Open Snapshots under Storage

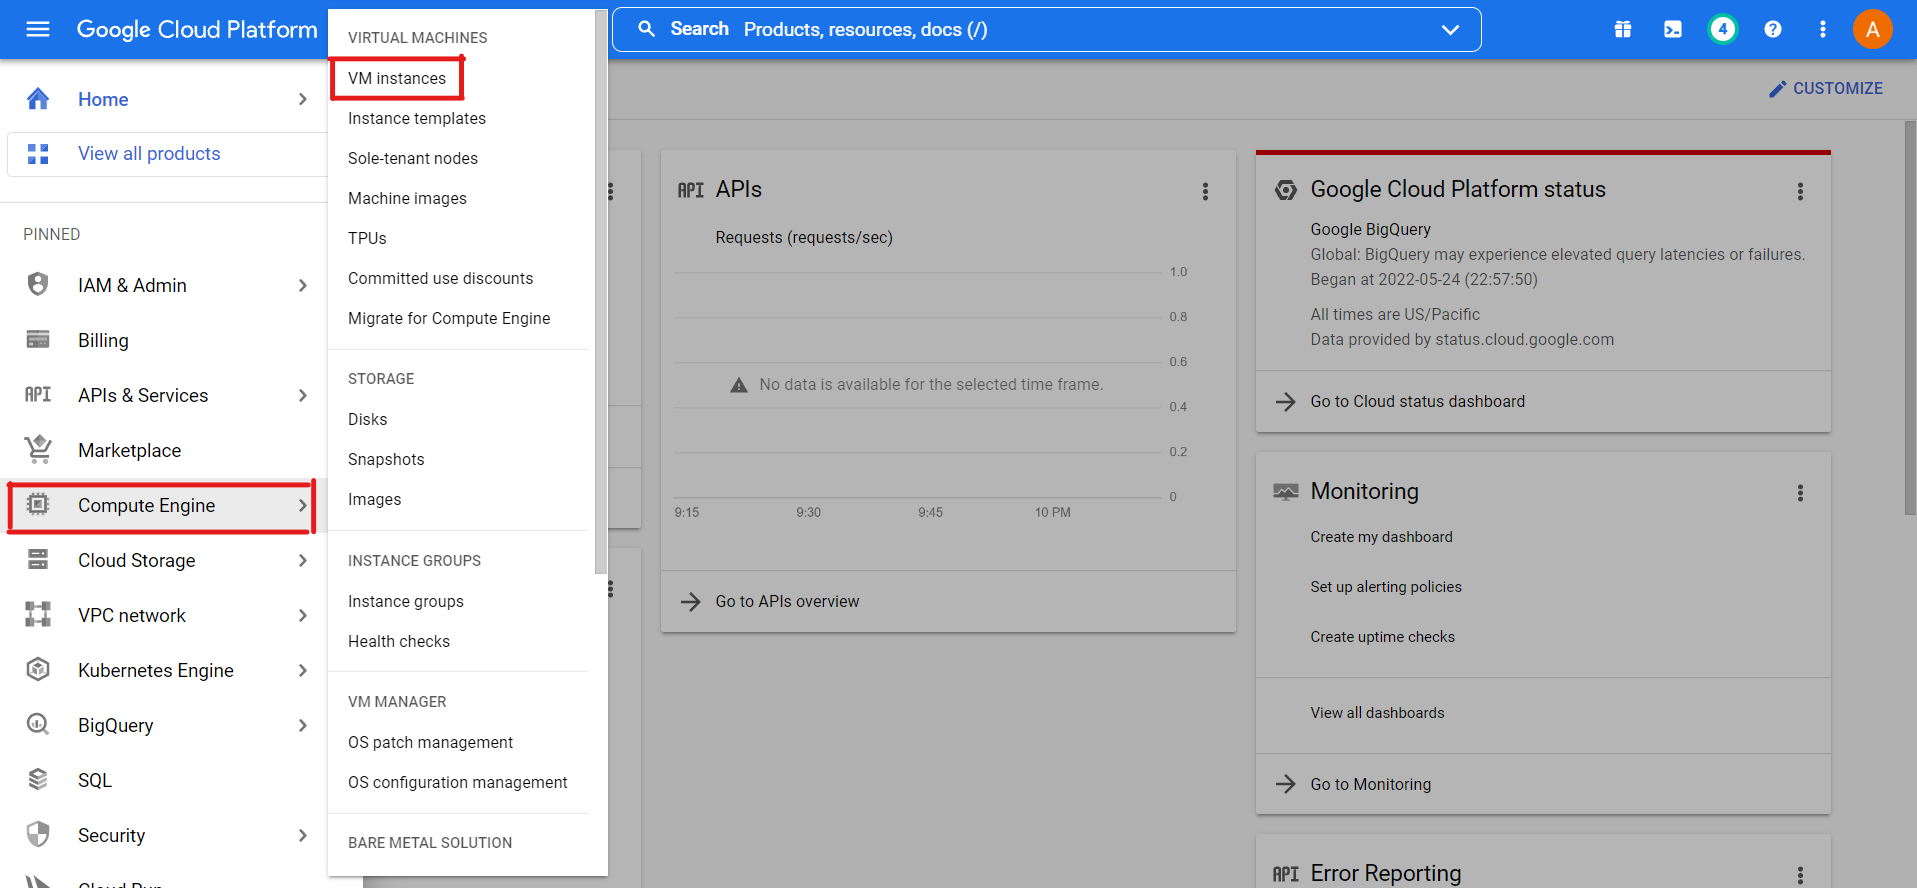386,459
